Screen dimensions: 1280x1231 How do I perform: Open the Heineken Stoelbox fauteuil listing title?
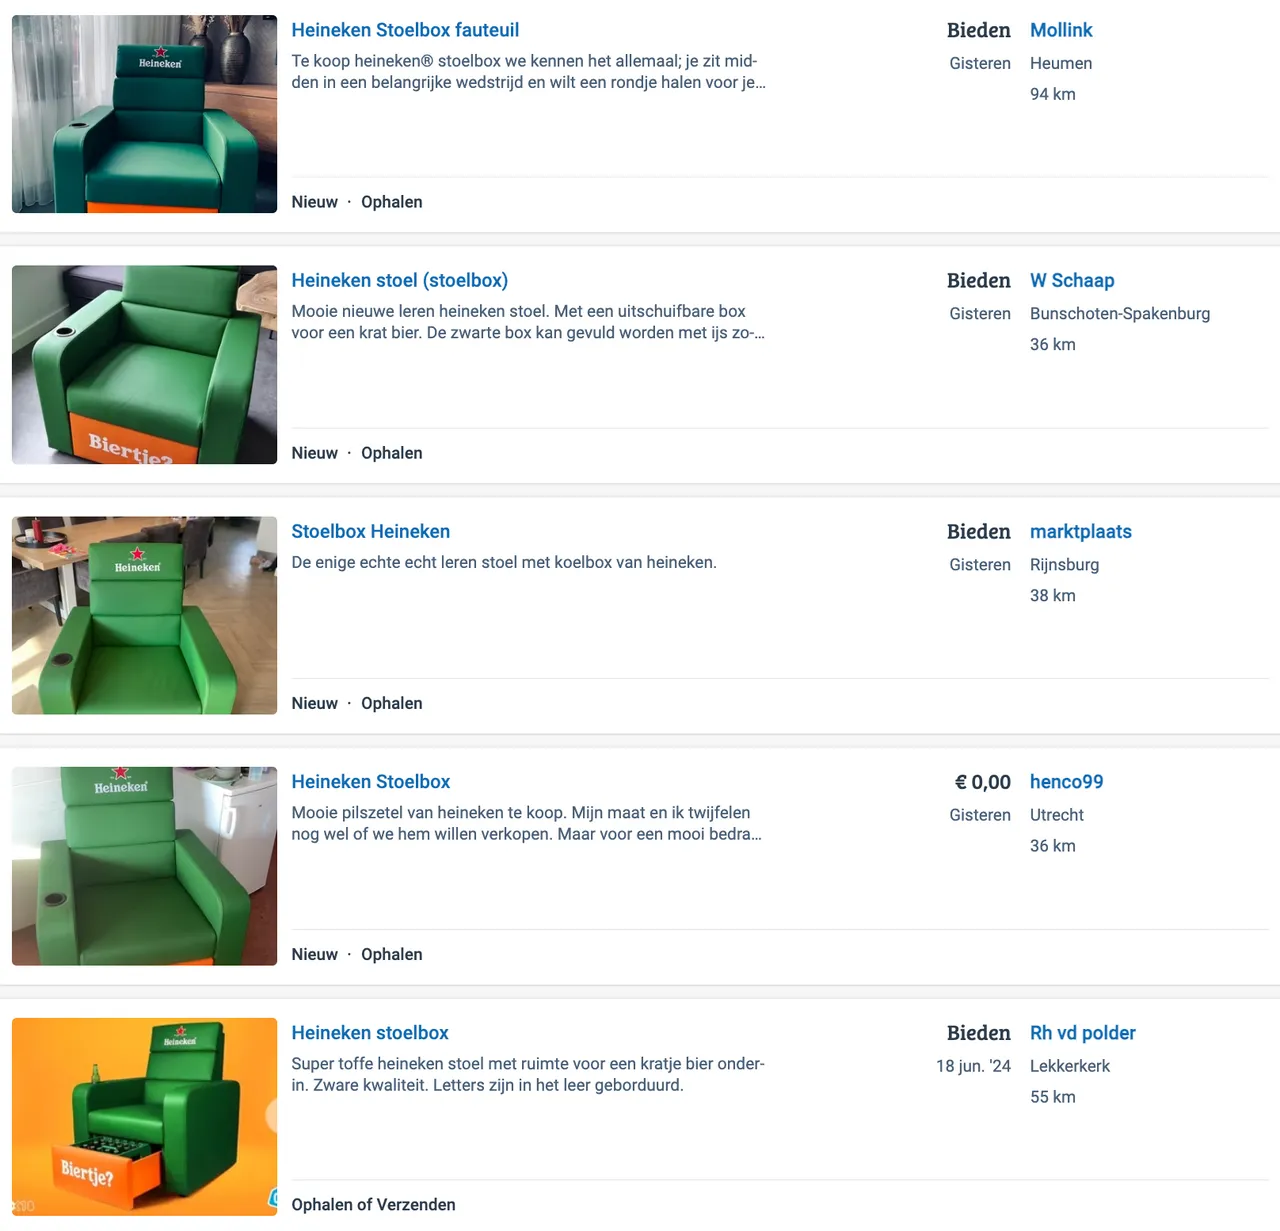click(x=405, y=30)
